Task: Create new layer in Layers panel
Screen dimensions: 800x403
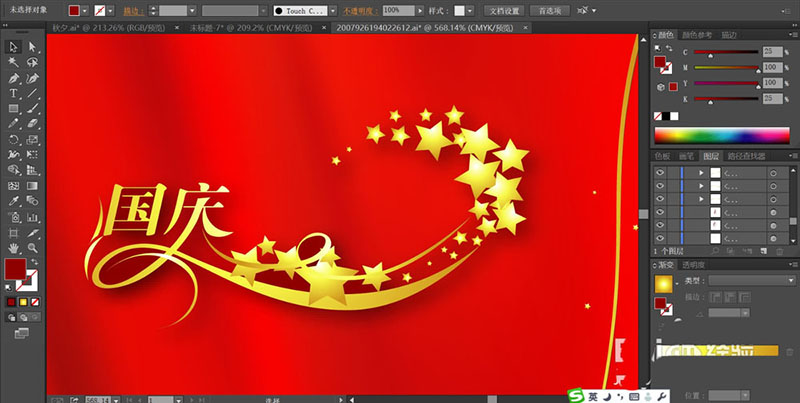Action: tap(763, 251)
